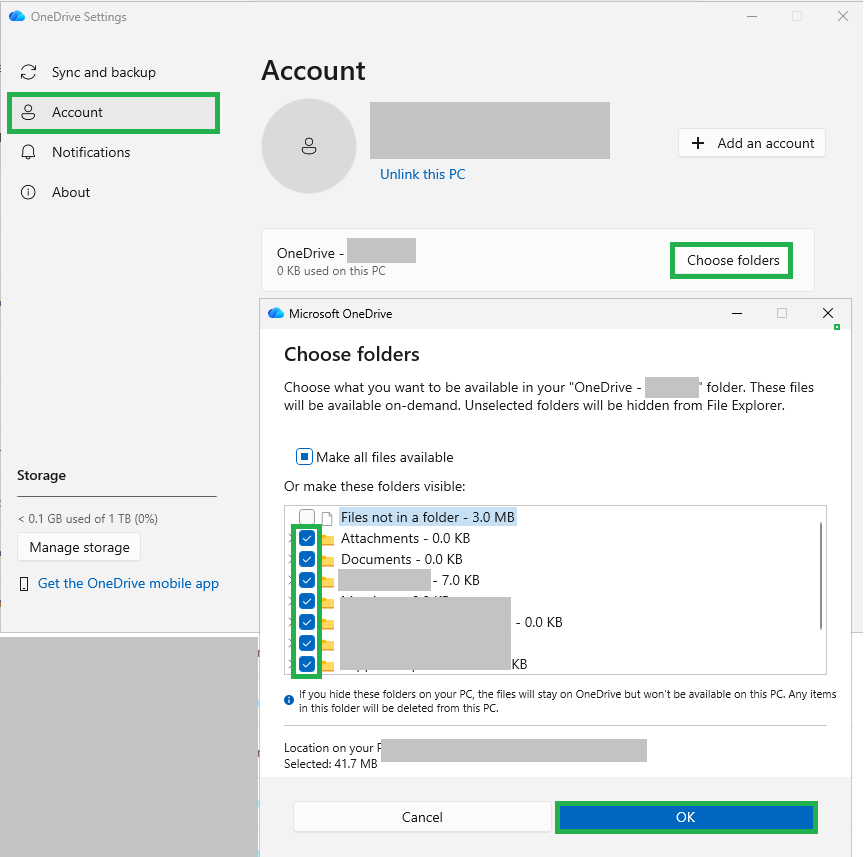This screenshot has height=857, width=864.
Task: Select the Documents - 0.0 KB row label
Action: tap(401, 559)
